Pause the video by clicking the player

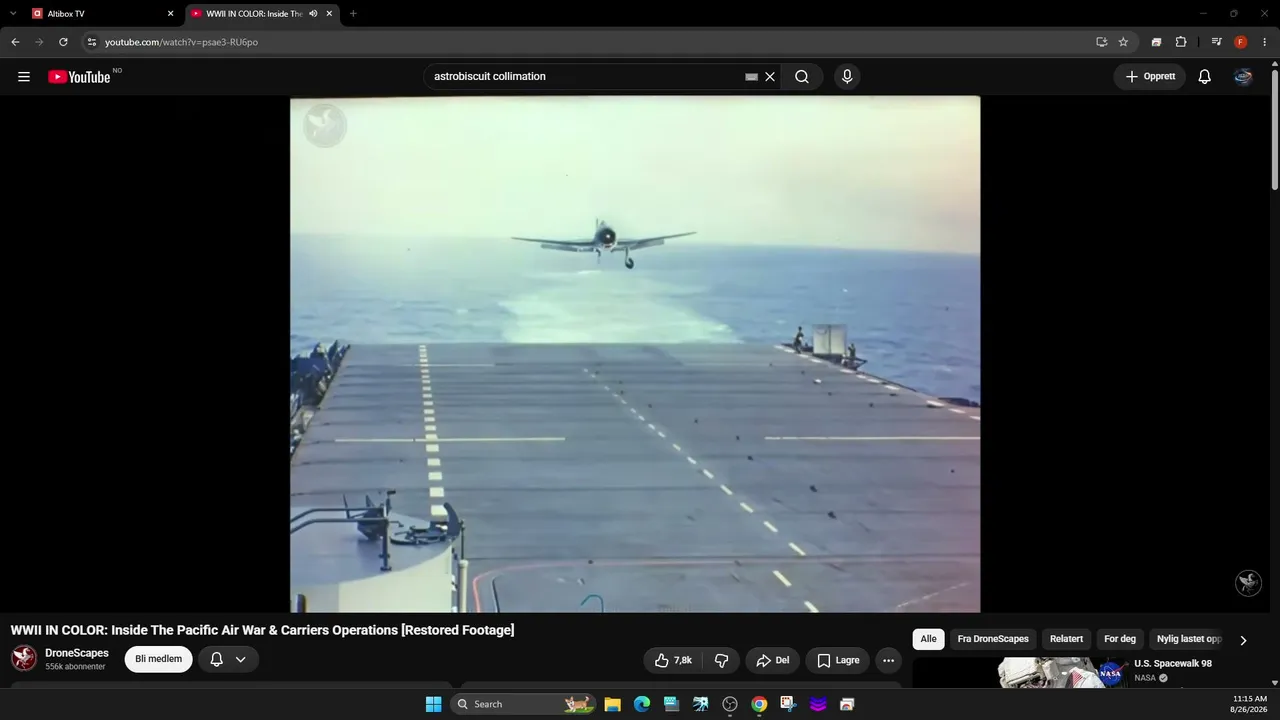coord(635,354)
